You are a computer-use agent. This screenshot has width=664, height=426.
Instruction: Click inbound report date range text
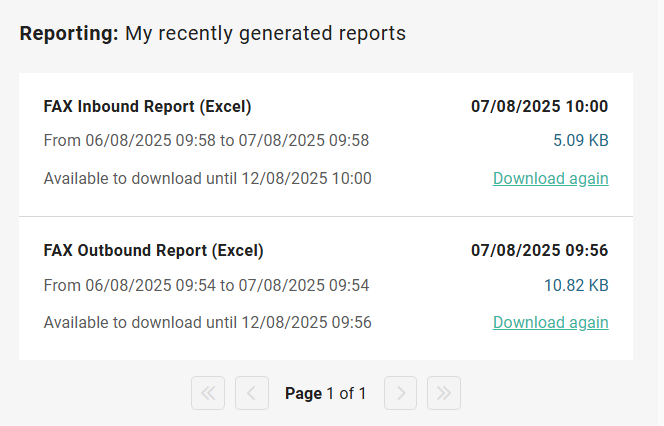coord(206,141)
